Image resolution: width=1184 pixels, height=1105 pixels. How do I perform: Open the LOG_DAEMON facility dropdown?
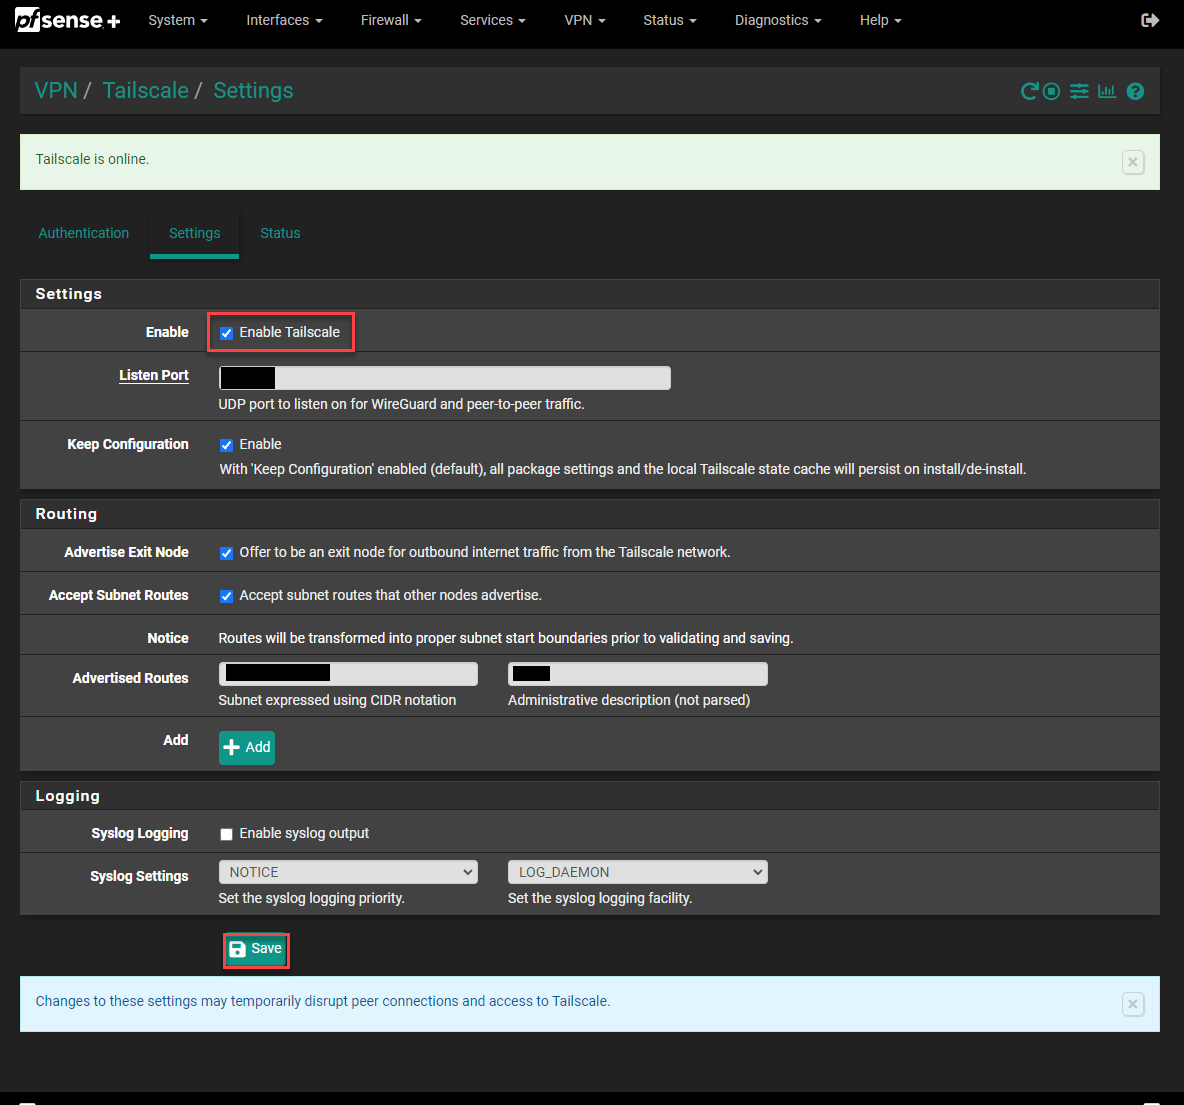[637, 871]
